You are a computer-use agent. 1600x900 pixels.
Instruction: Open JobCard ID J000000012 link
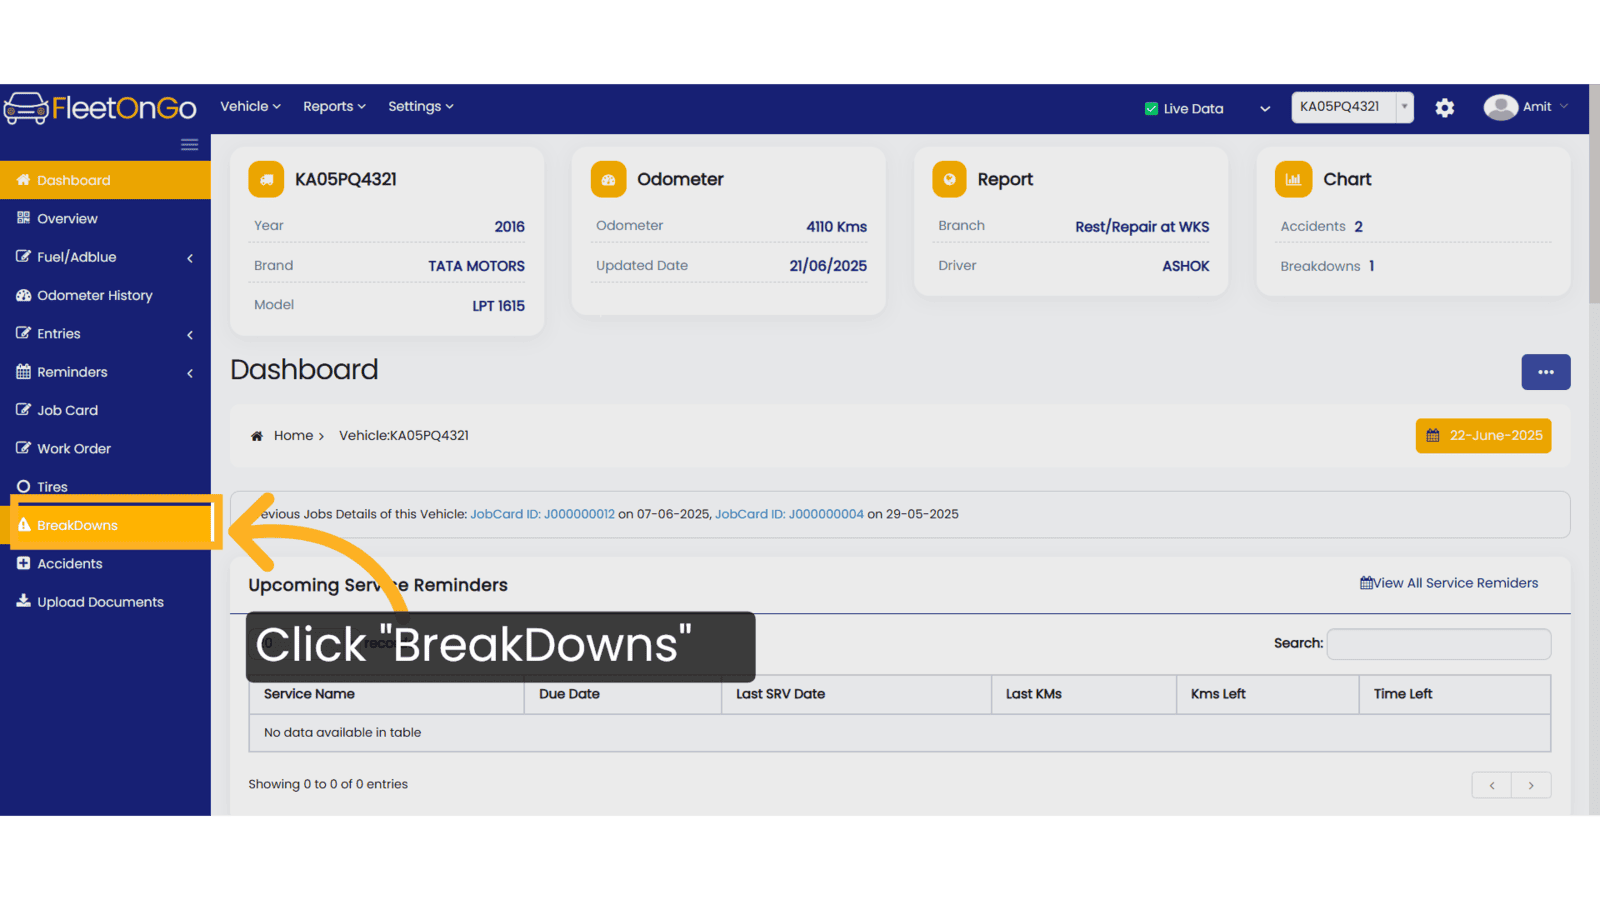[x=542, y=514]
